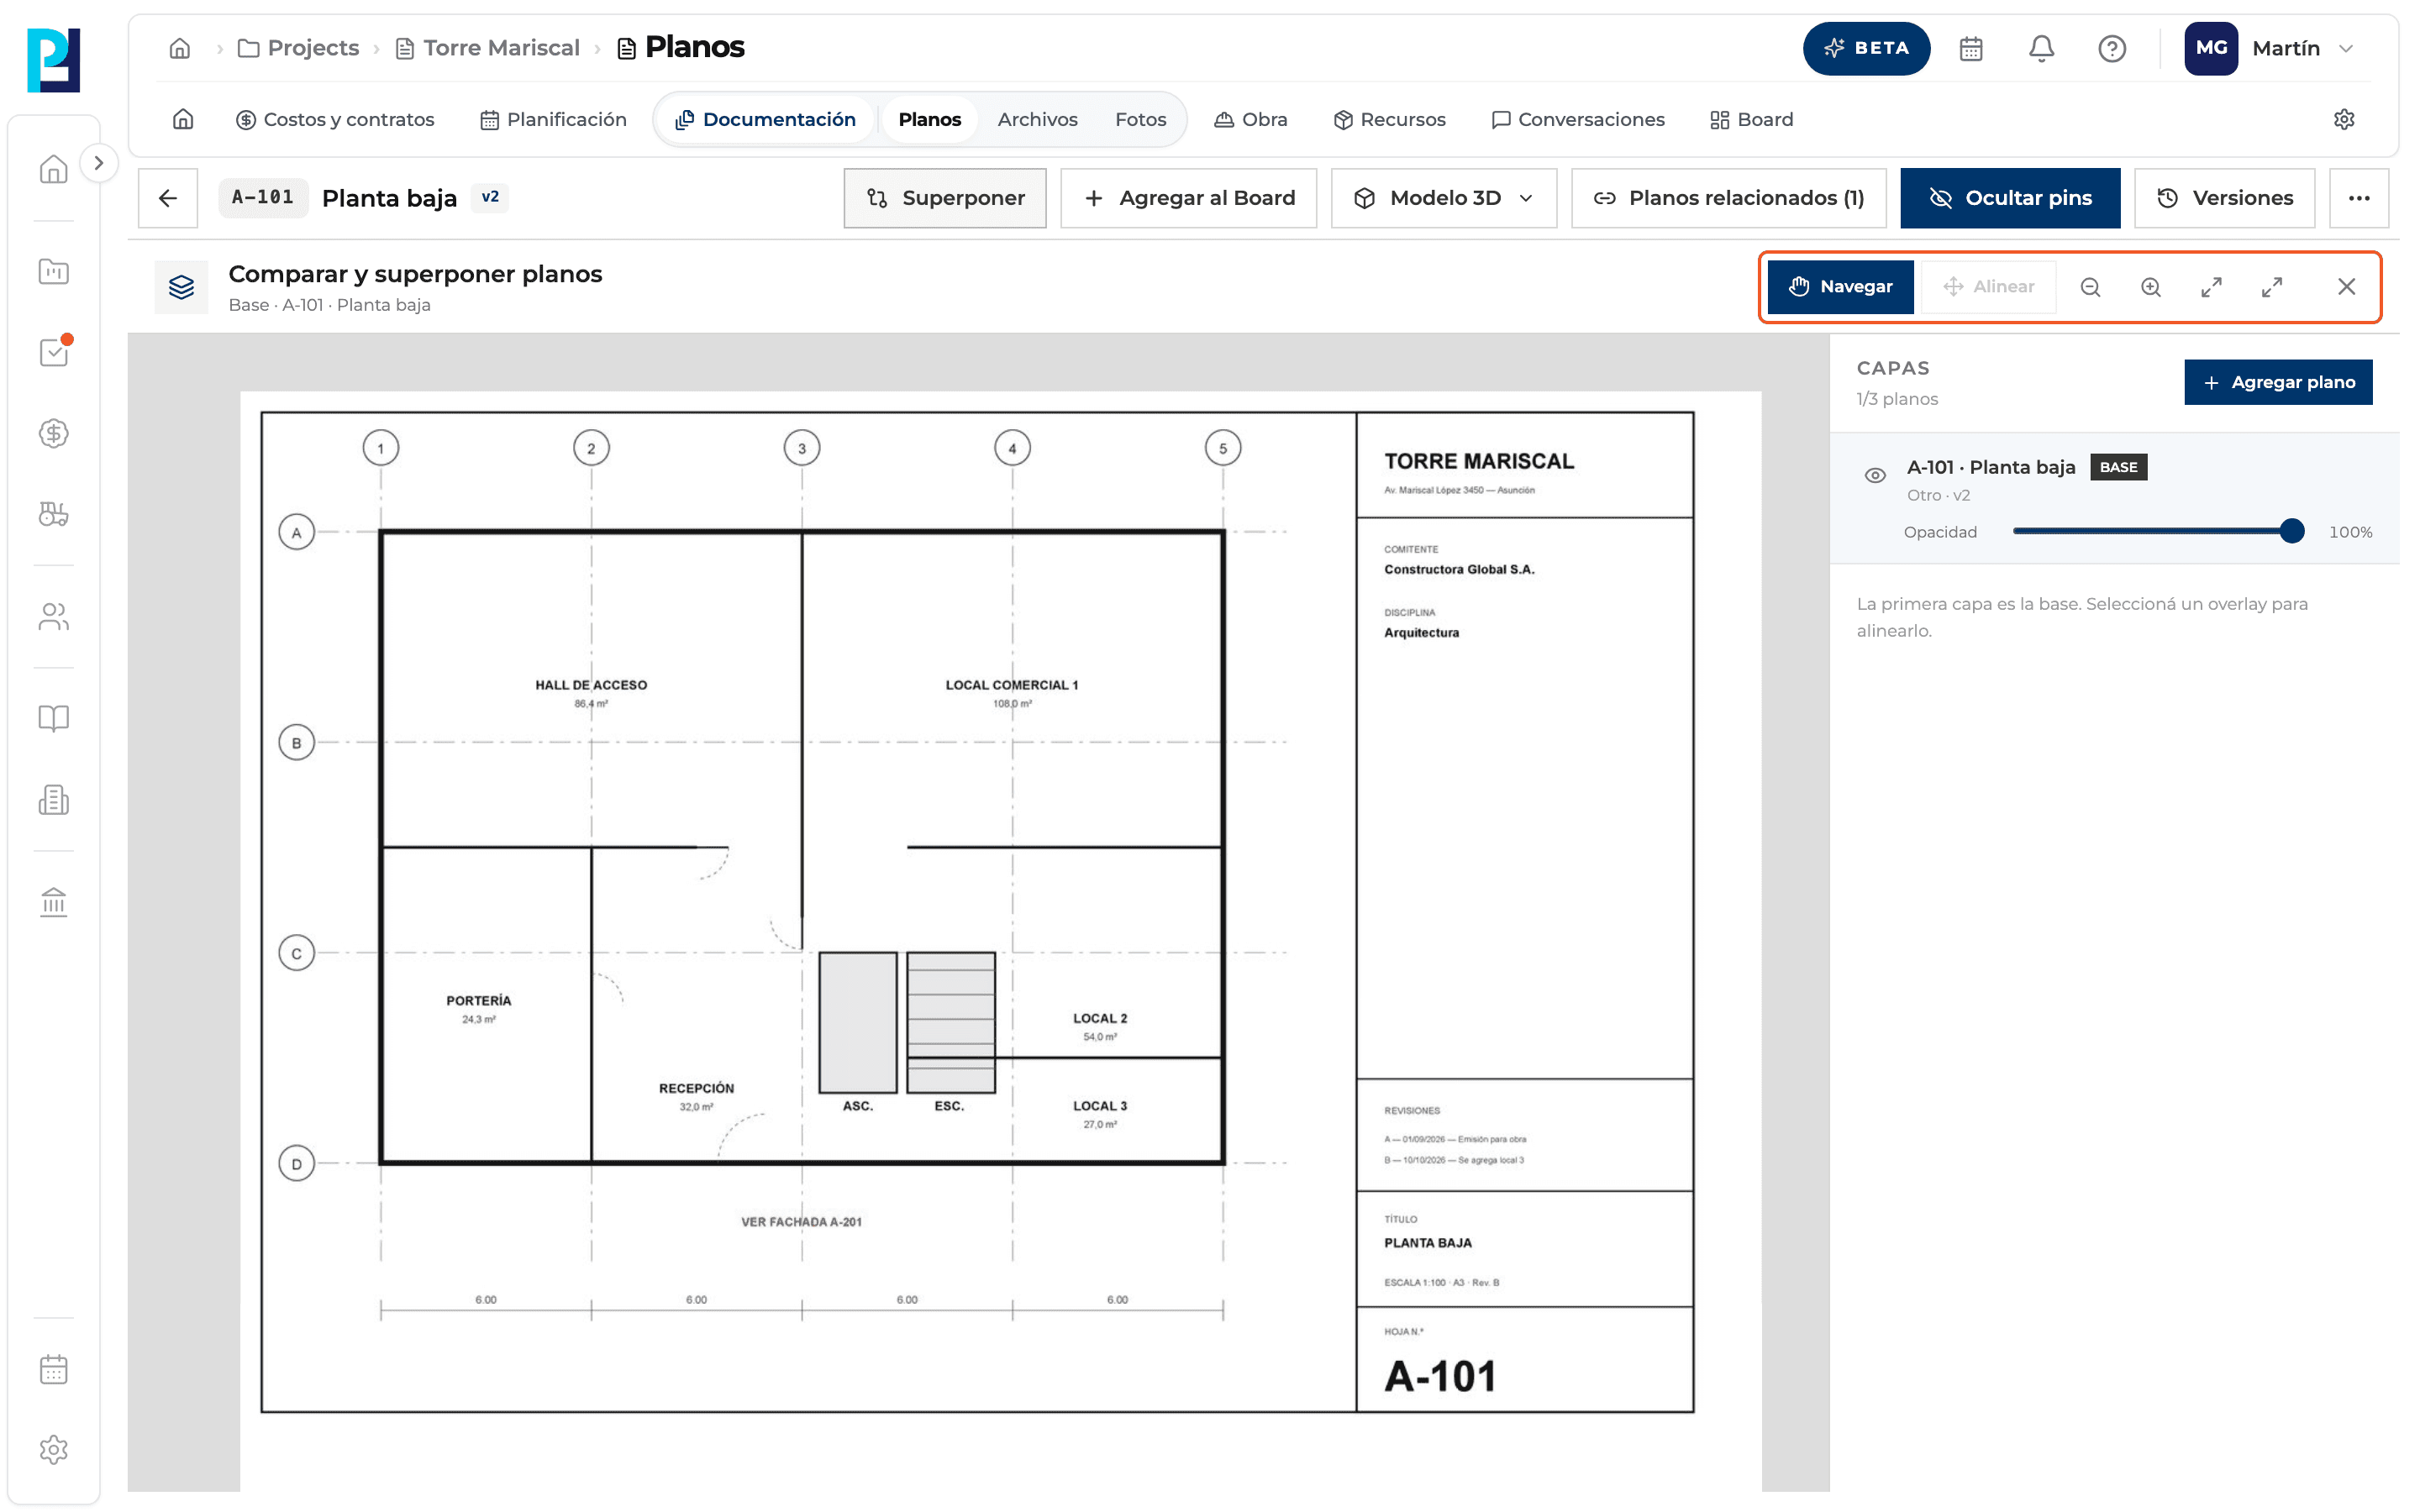Activate the Navegar mode
2420x1512 pixels.
(x=1840, y=287)
